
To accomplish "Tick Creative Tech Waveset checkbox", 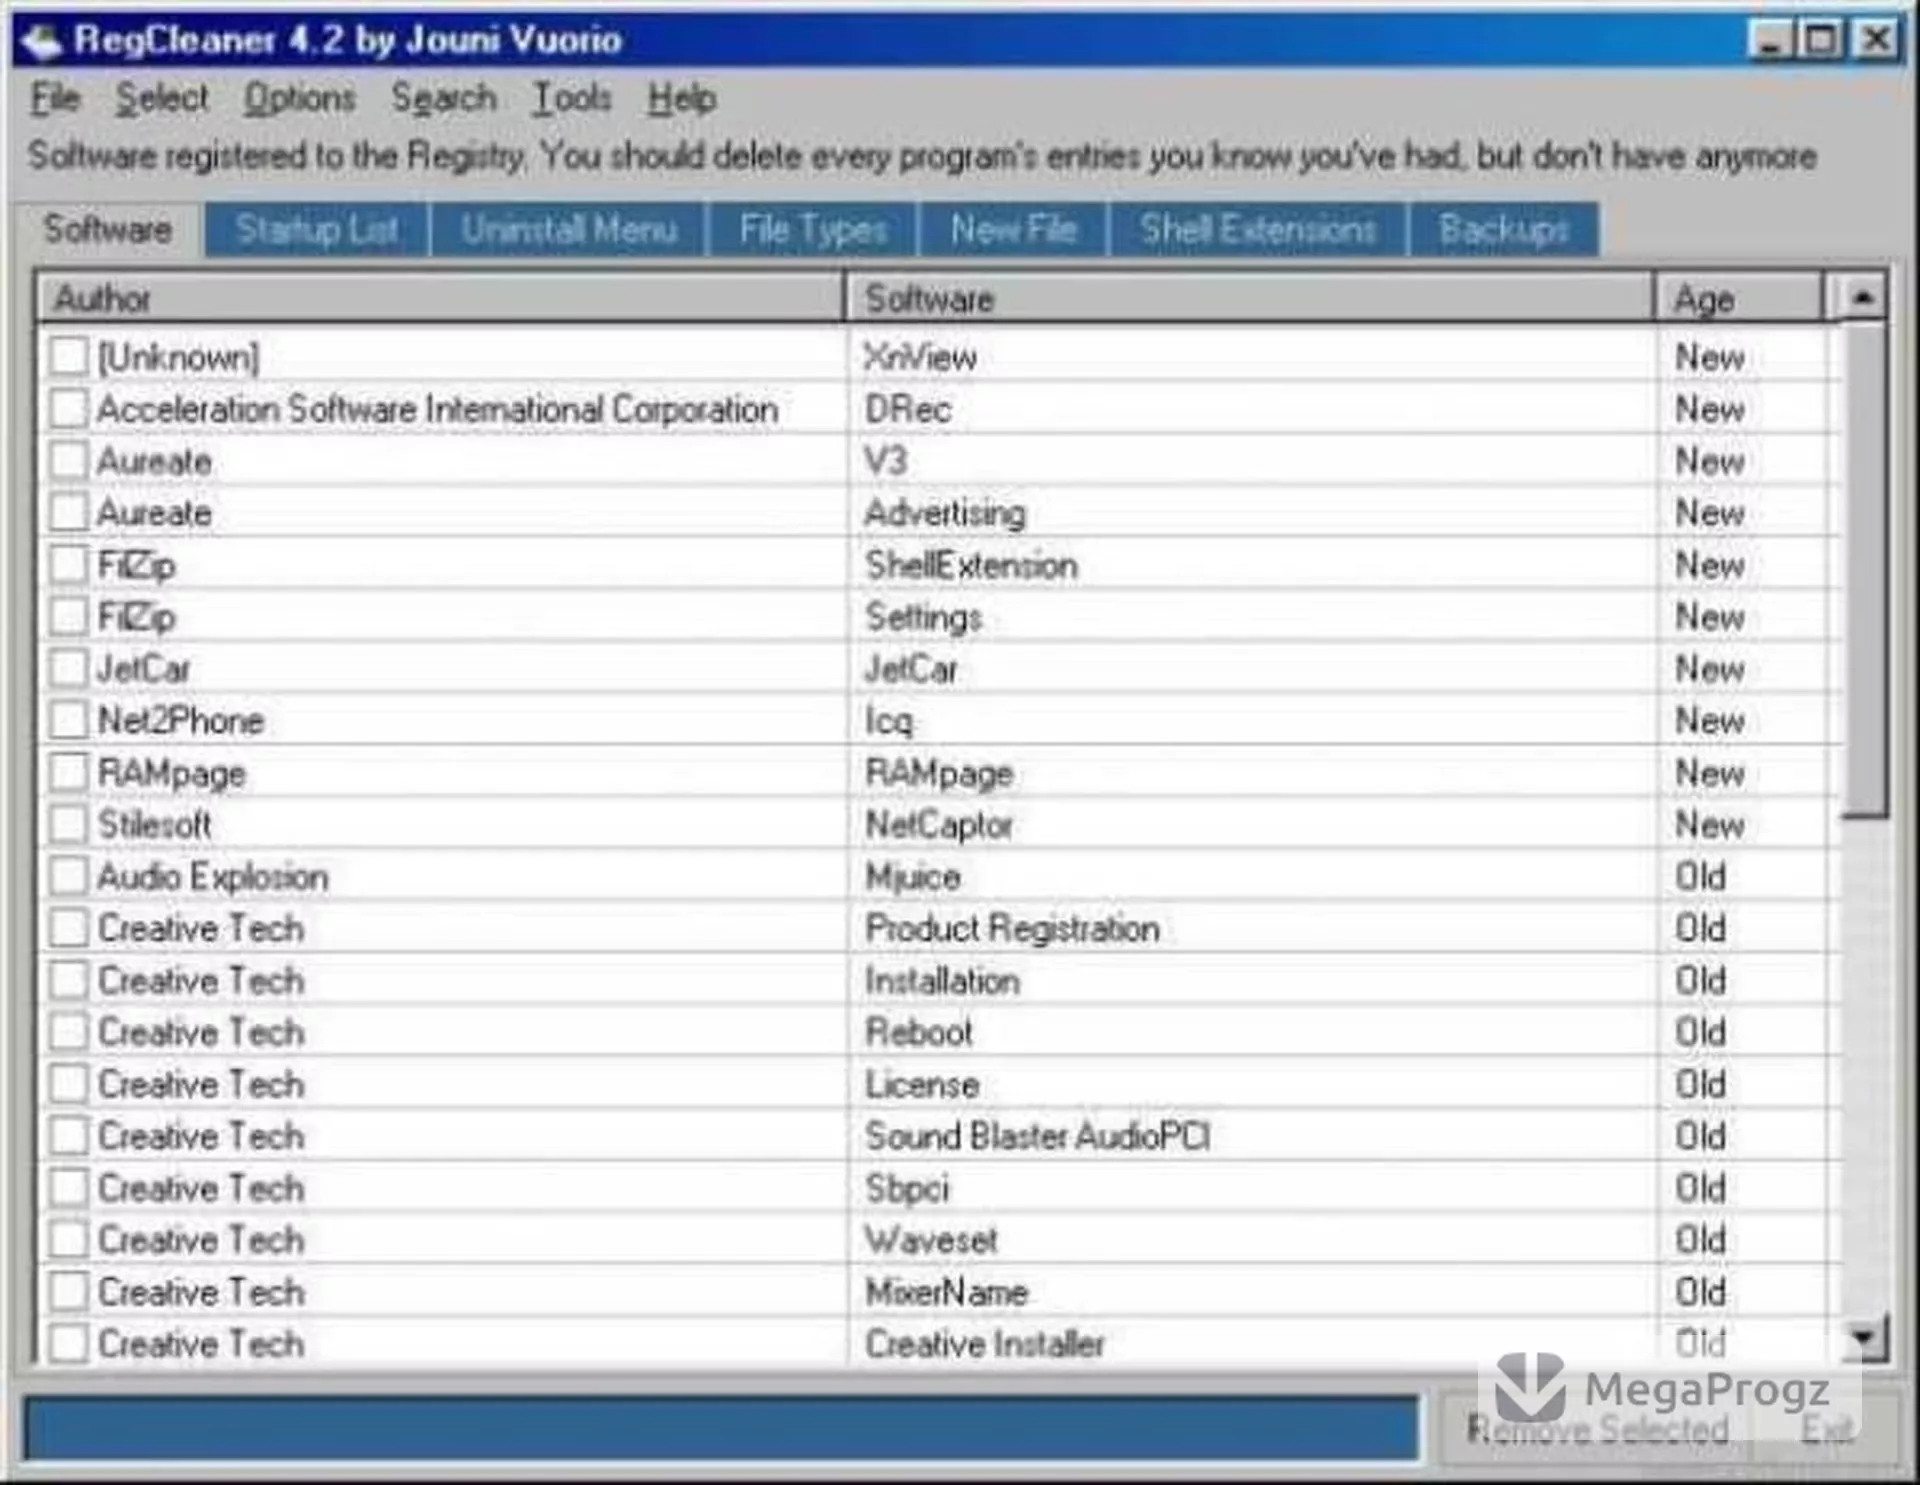I will click(68, 1240).
